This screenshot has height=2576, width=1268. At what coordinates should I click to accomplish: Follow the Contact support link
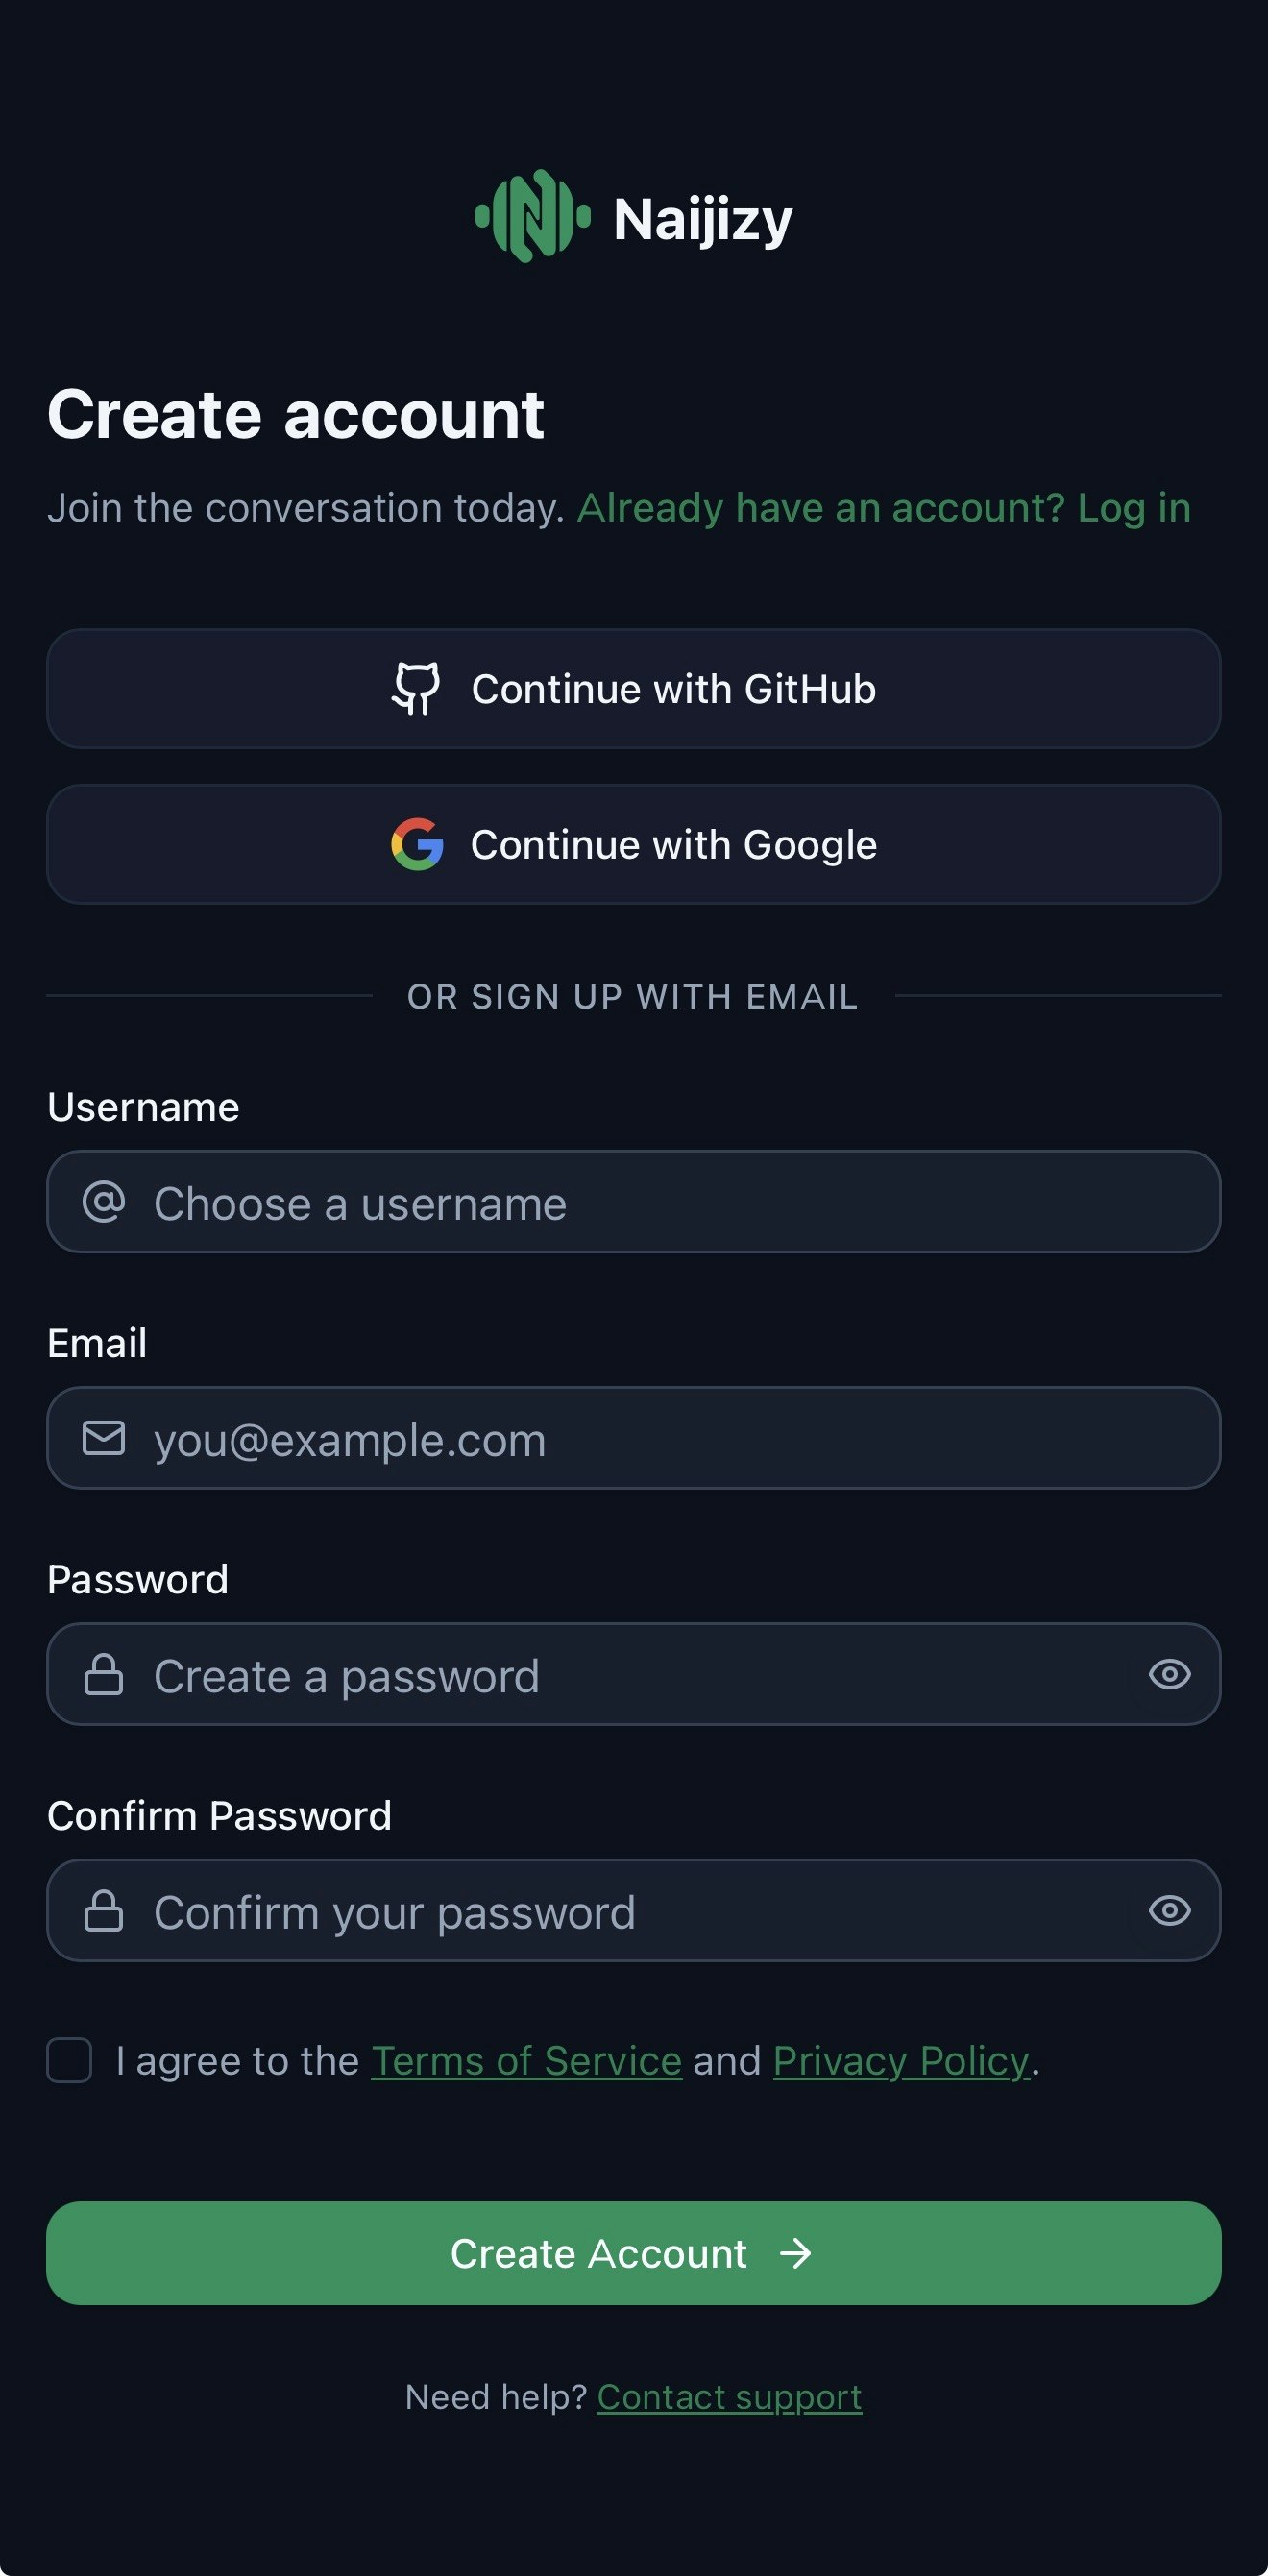coord(729,2397)
